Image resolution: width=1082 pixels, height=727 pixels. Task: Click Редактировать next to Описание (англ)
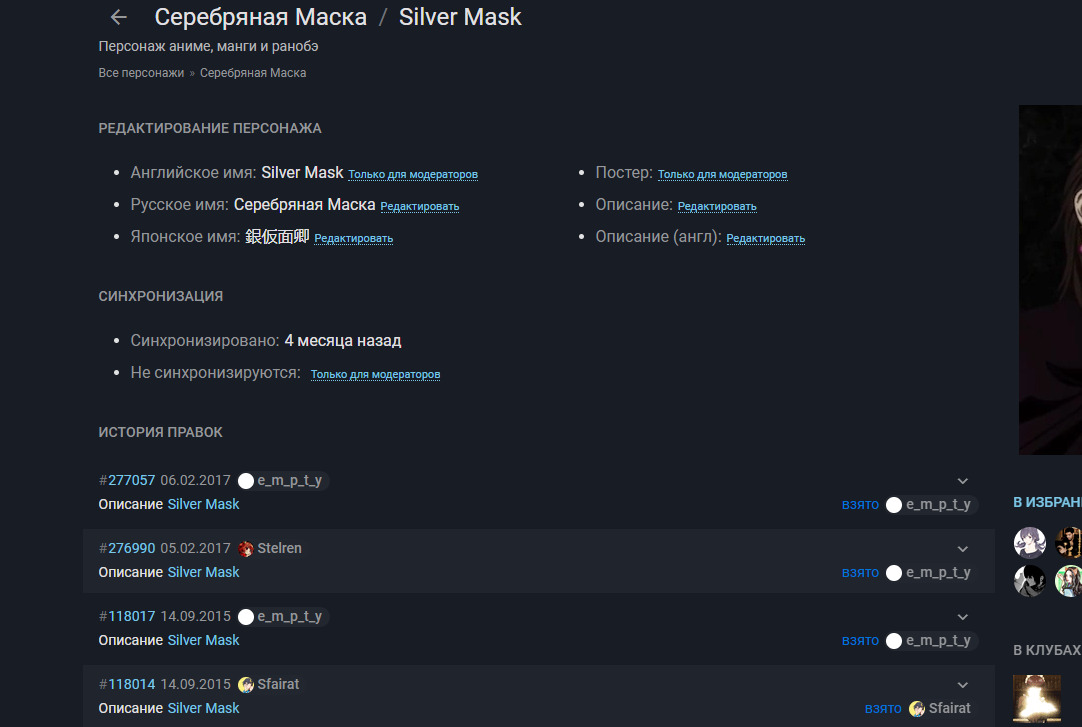[x=765, y=238]
